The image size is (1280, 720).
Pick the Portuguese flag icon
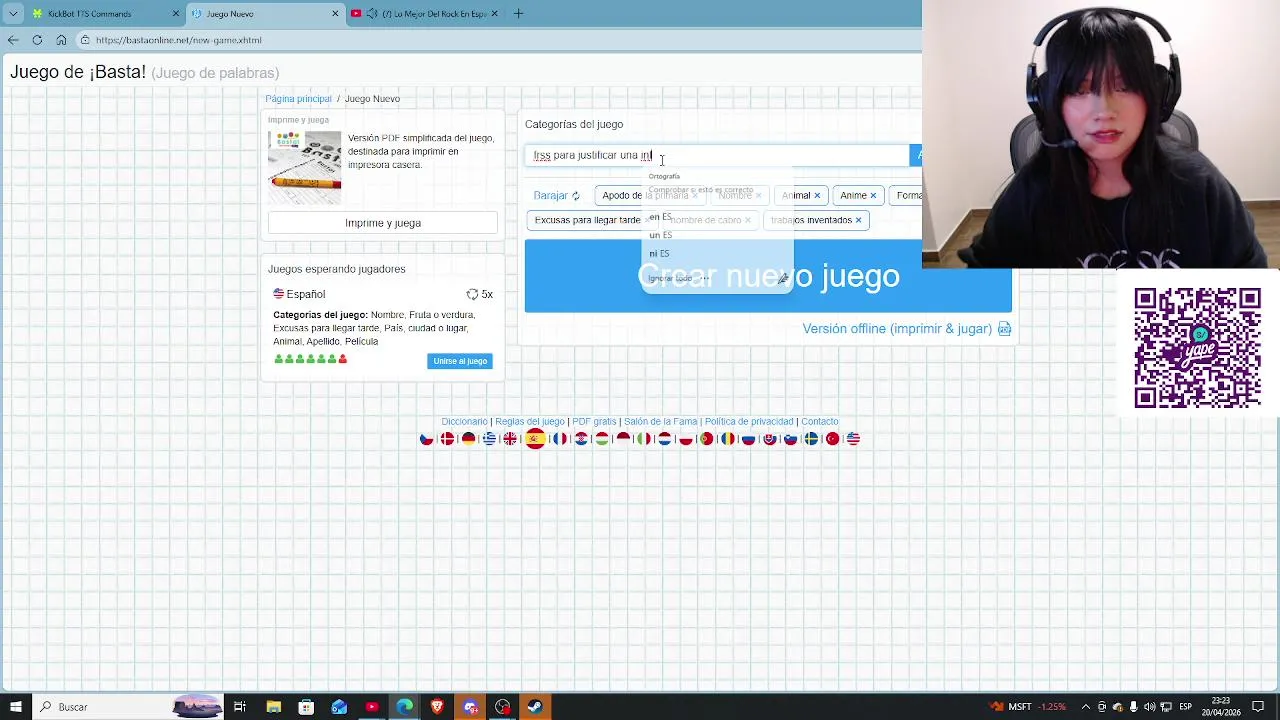(x=707, y=439)
